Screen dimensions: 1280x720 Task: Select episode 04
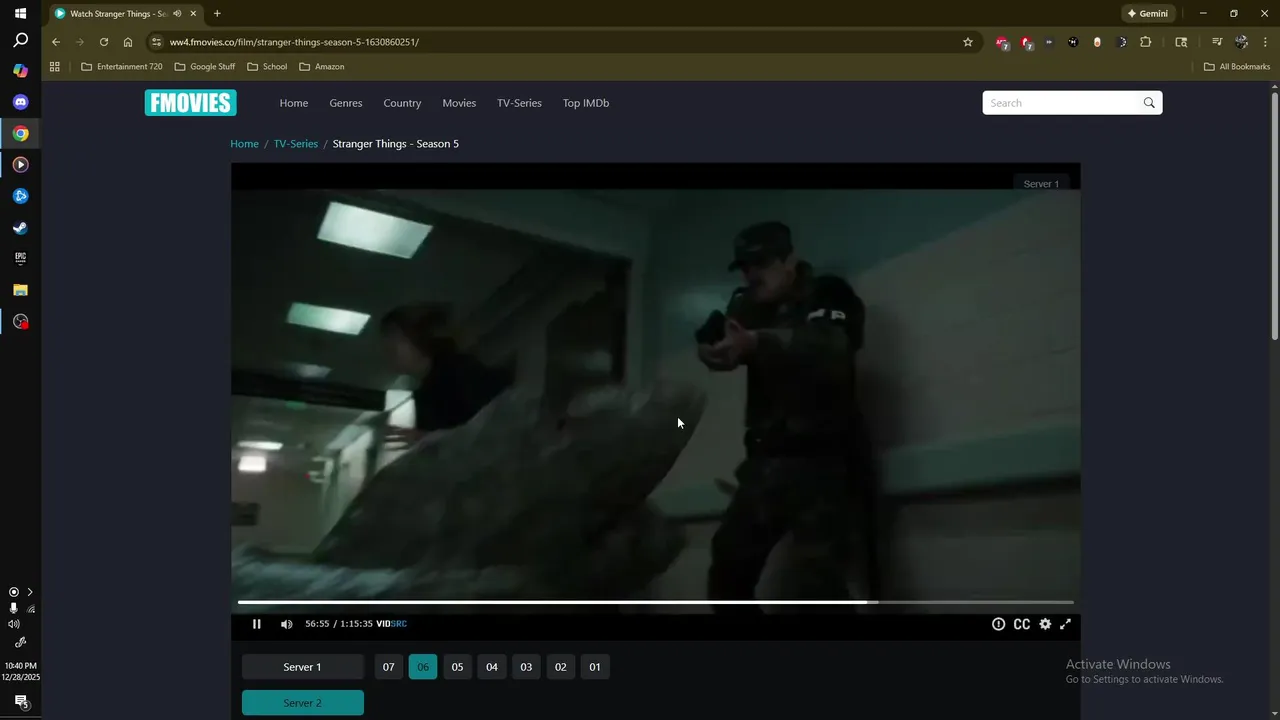492,667
